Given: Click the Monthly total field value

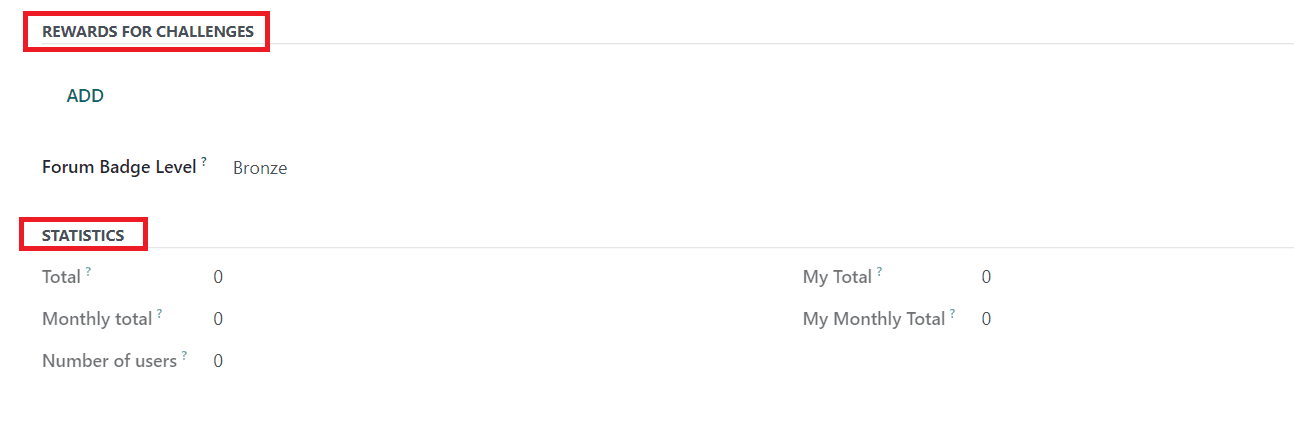Looking at the screenshot, I should click(218, 319).
